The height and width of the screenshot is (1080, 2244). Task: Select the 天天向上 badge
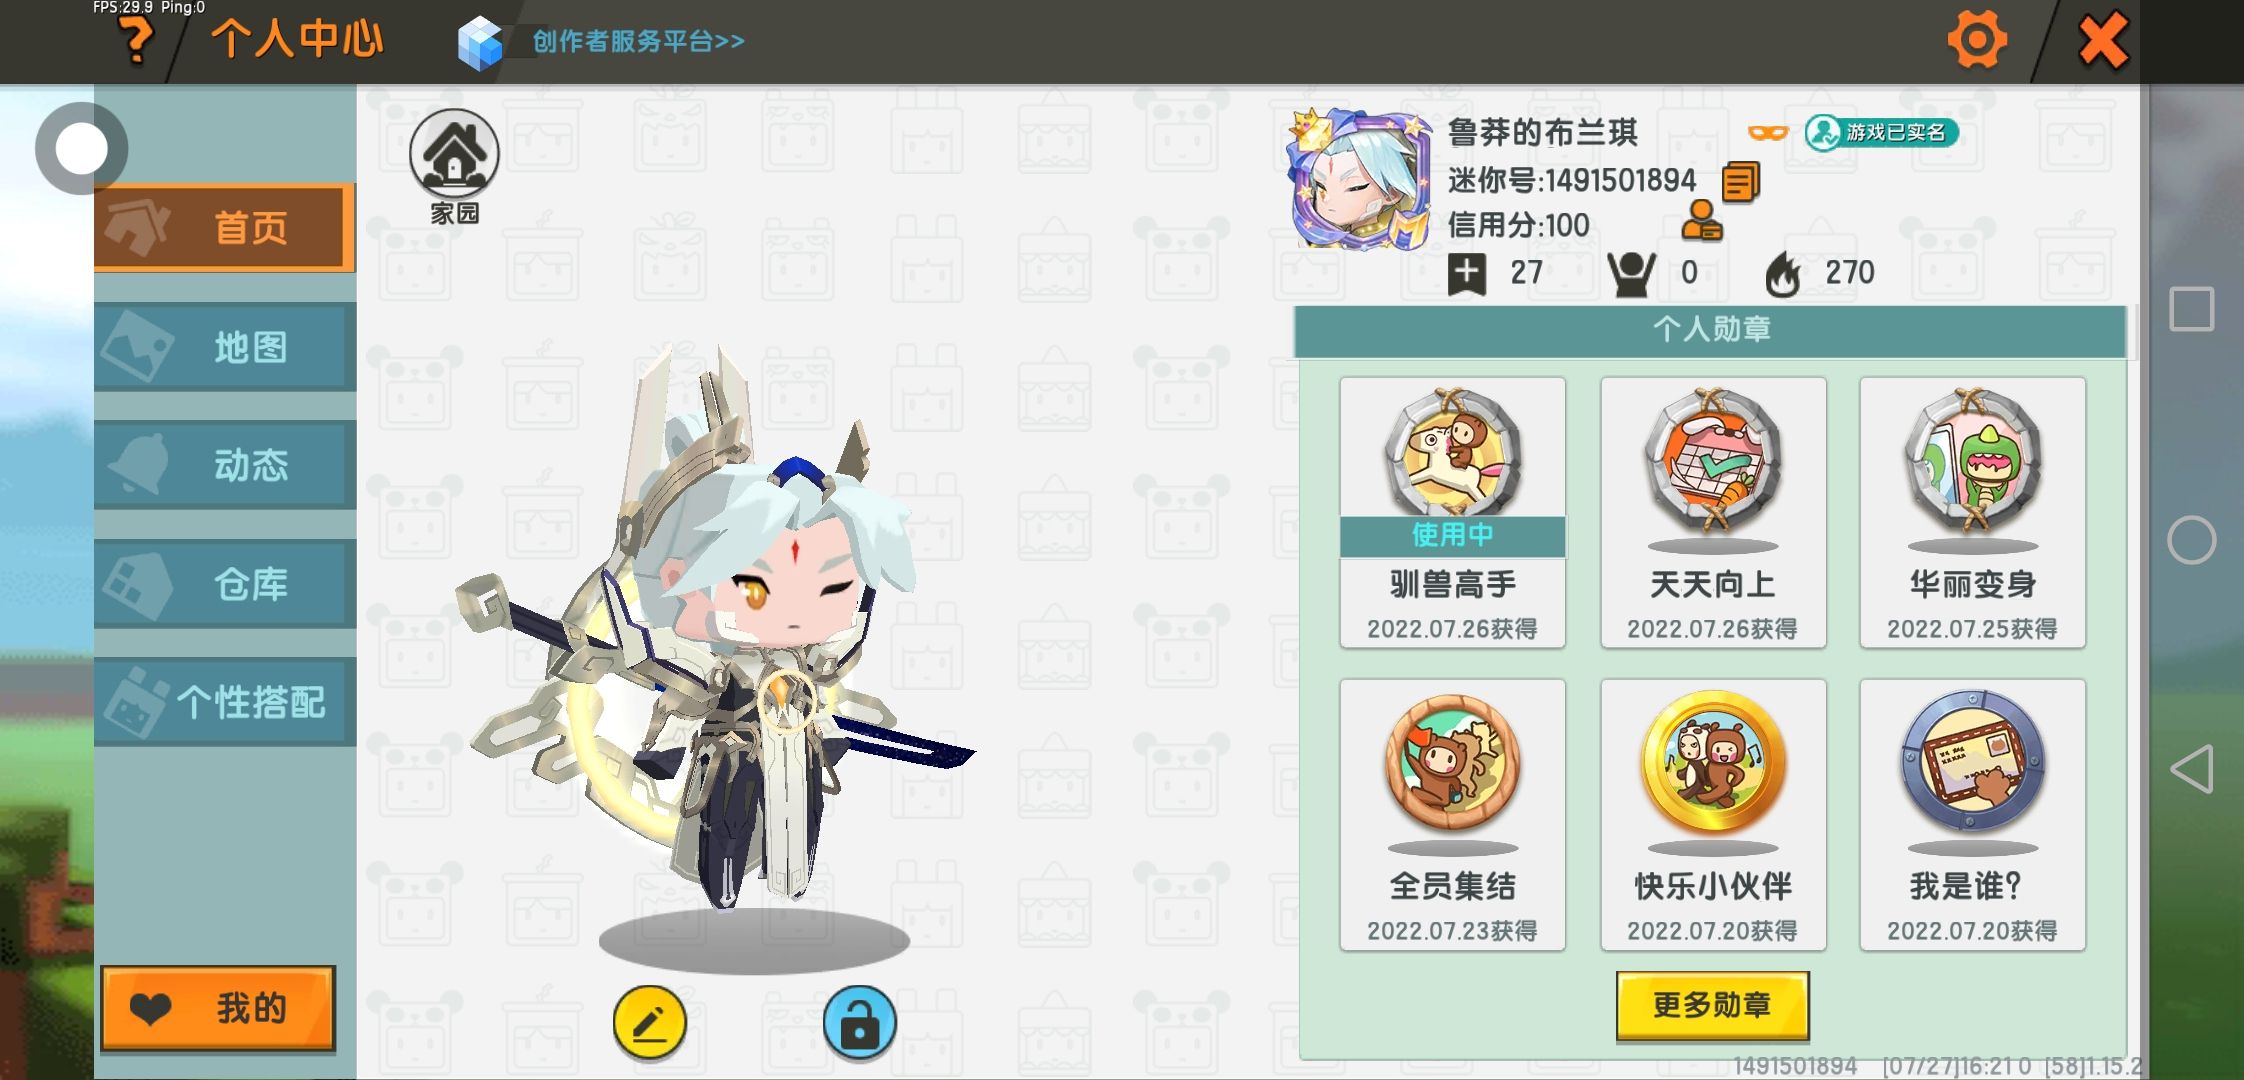coord(1713,512)
